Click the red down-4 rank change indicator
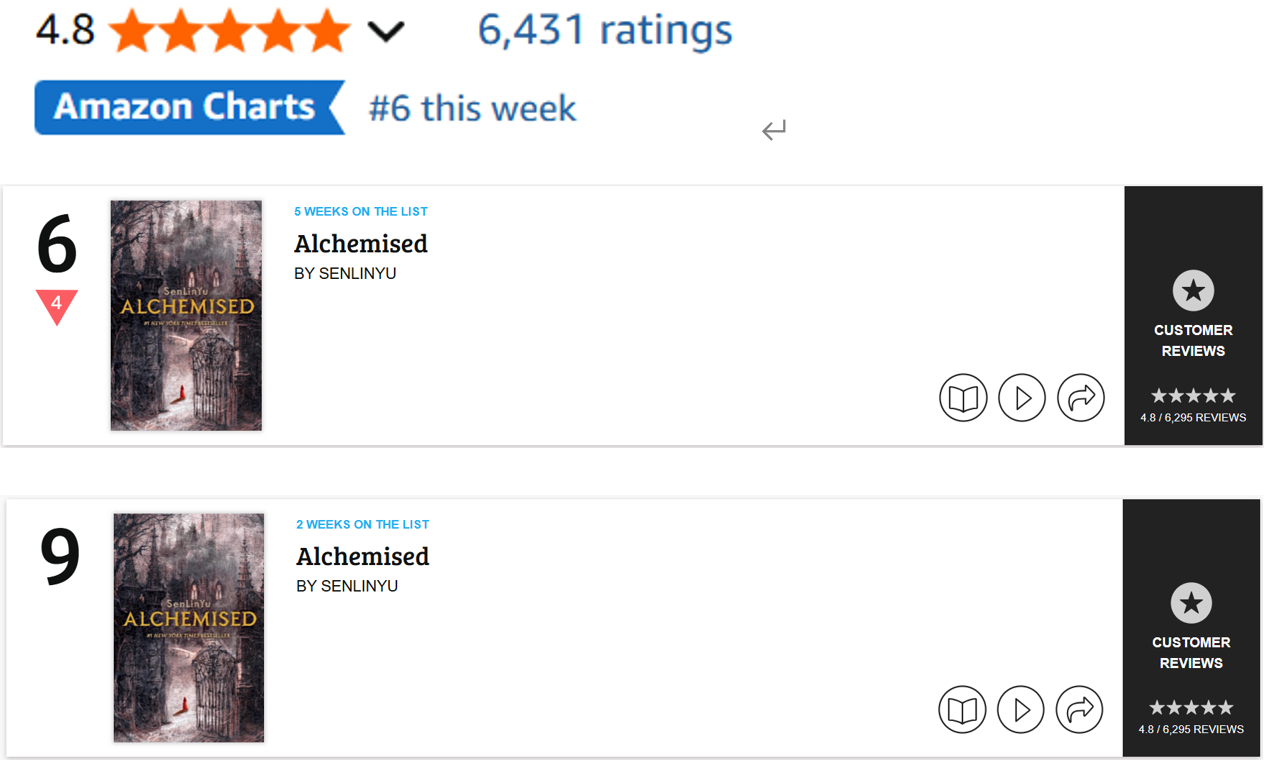This screenshot has width=1266, height=760. coord(57,304)
